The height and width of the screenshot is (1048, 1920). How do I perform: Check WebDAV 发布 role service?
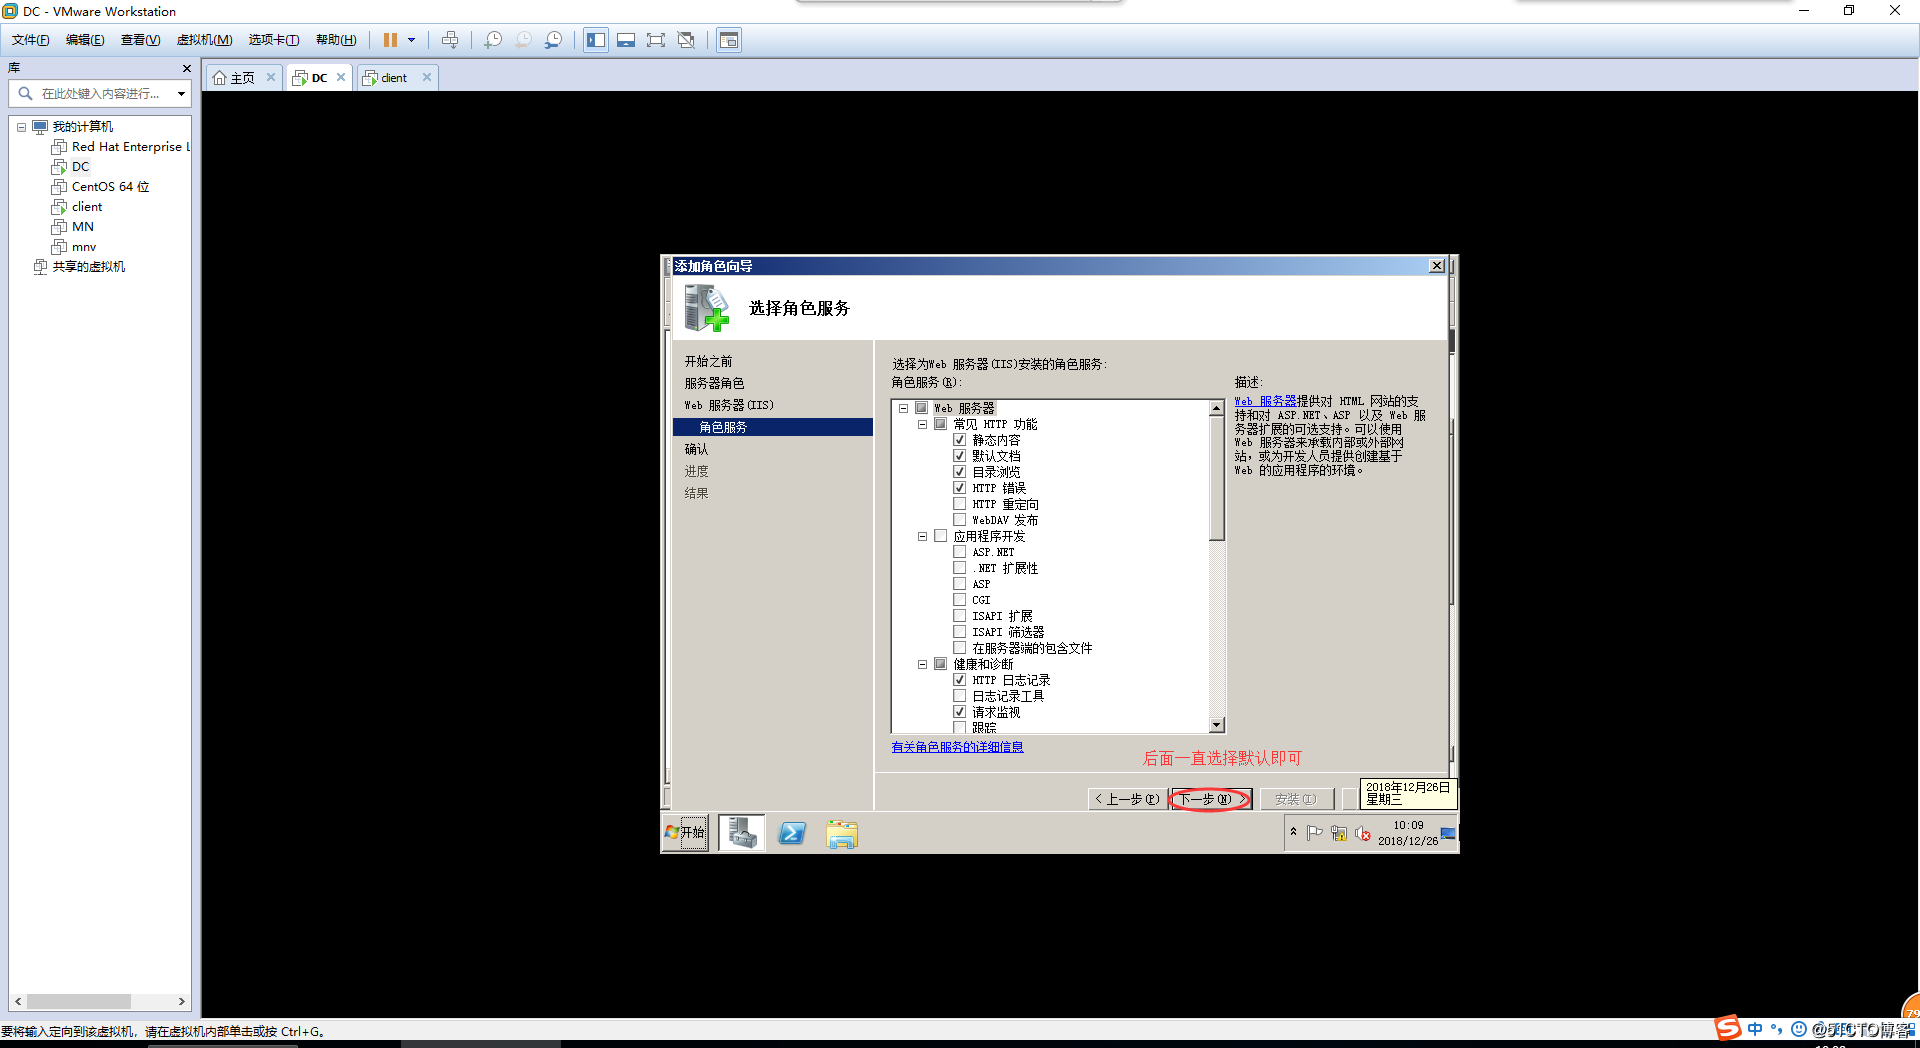point(959,520)
